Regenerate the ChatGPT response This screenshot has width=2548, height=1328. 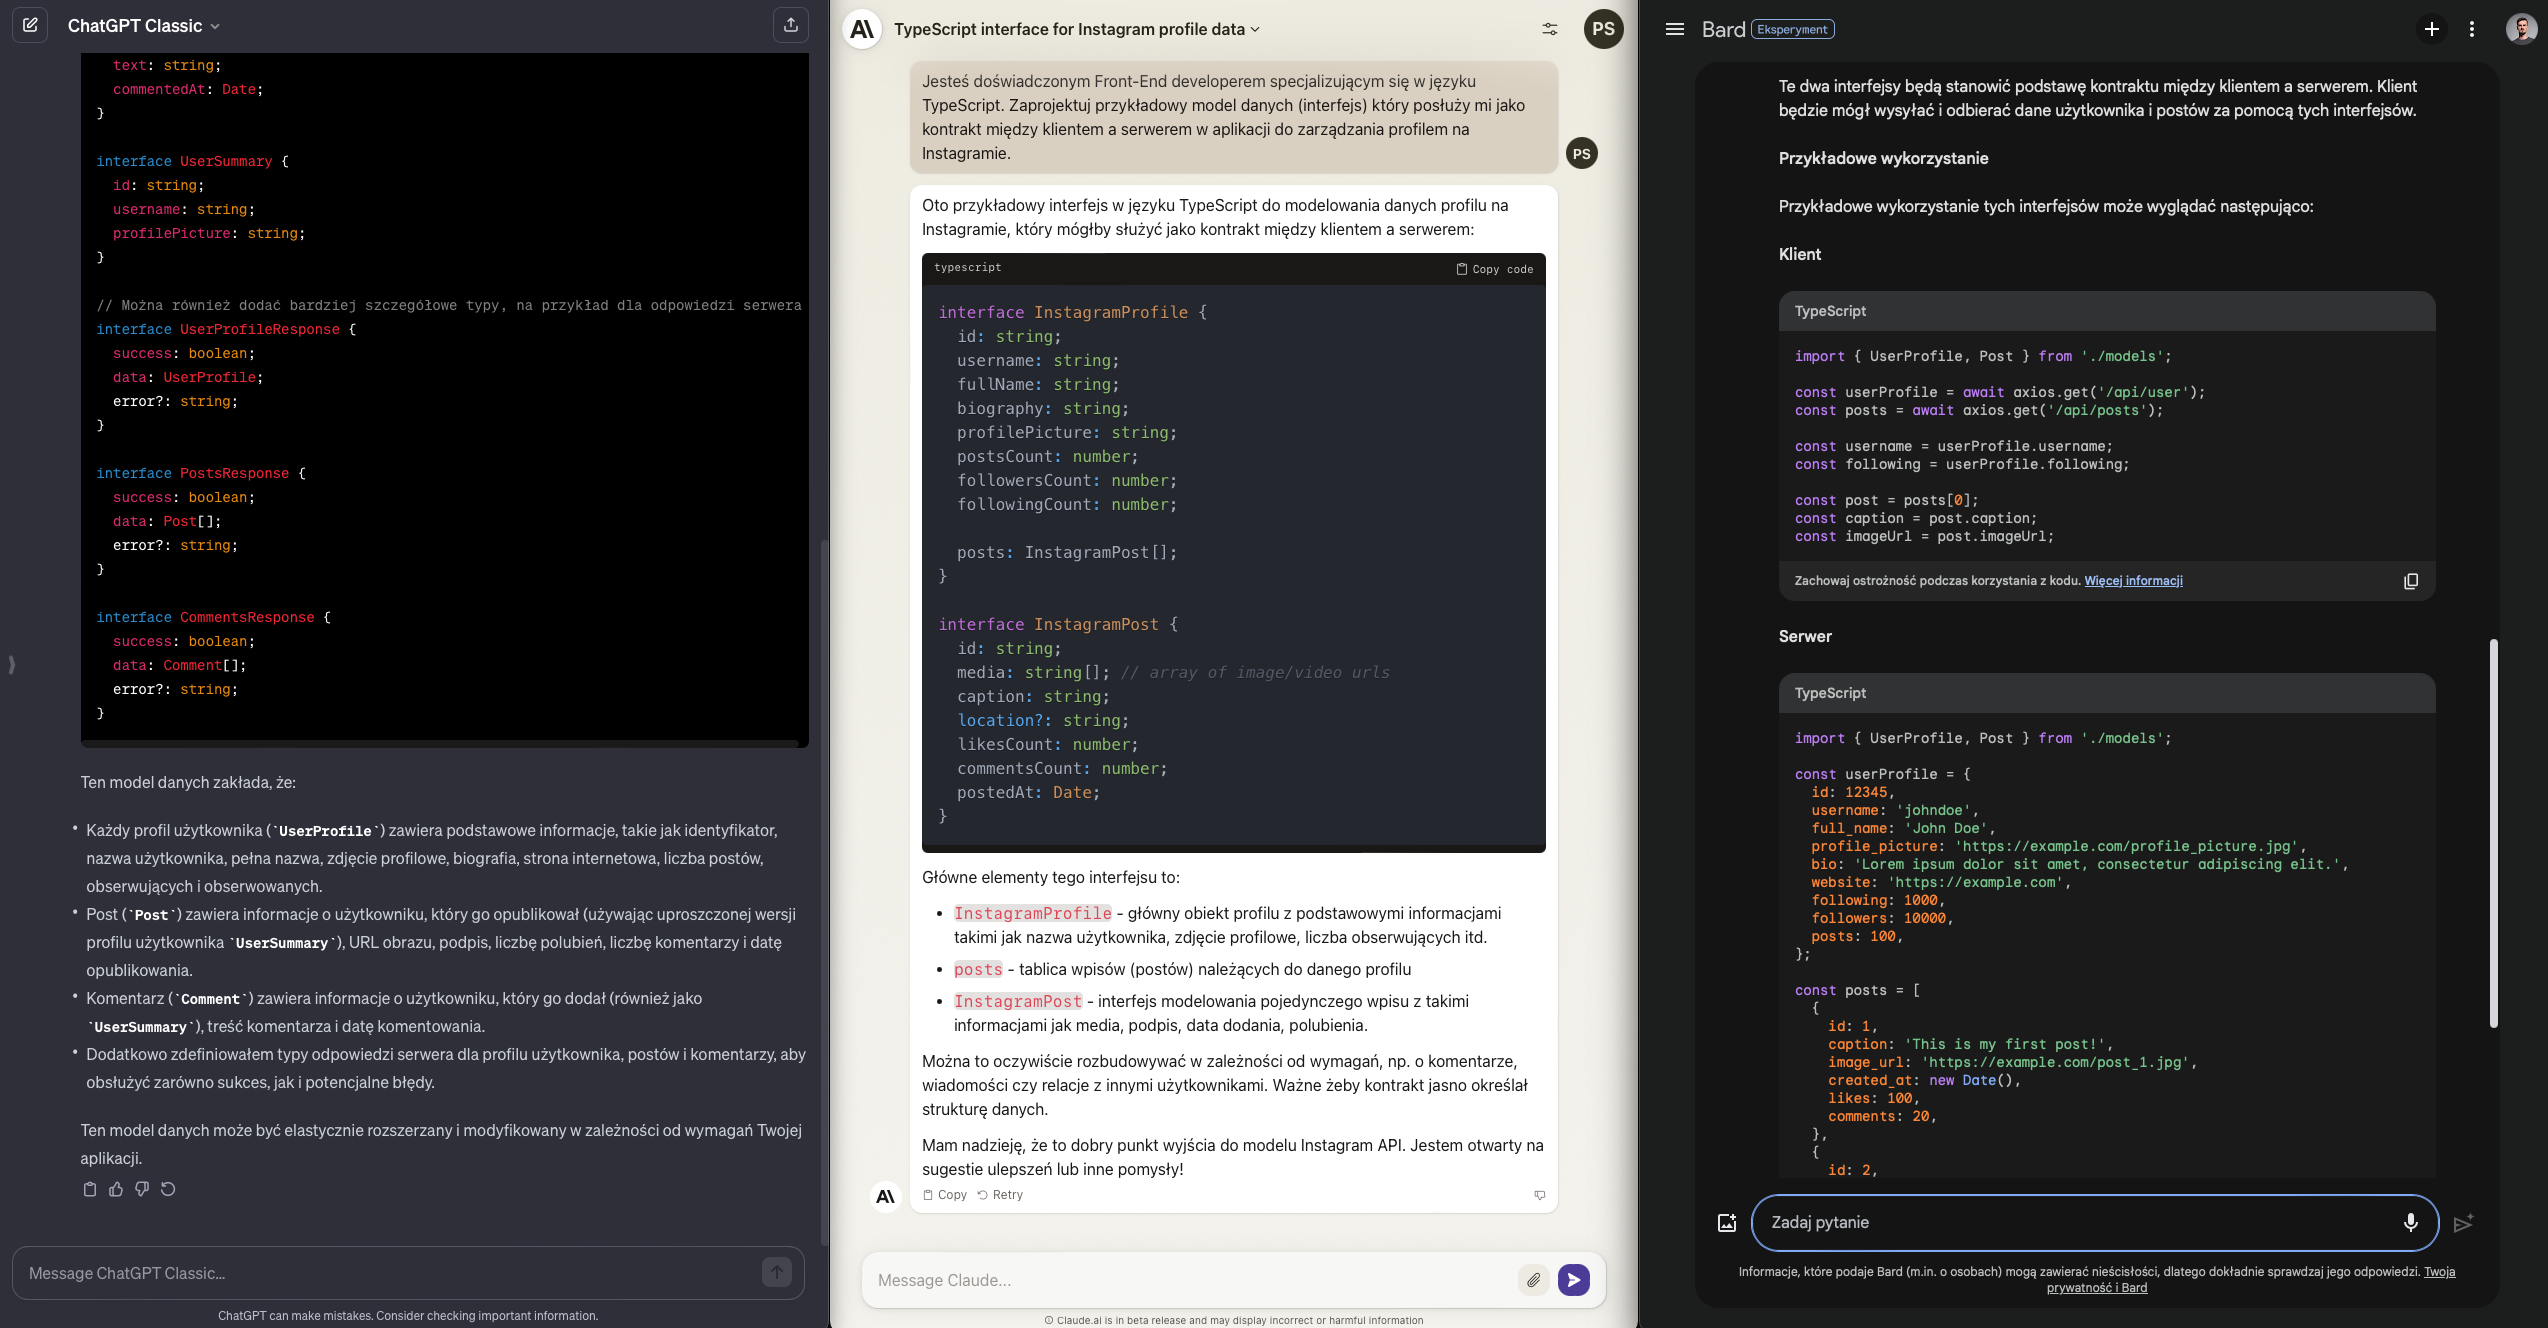(168, 1189)
